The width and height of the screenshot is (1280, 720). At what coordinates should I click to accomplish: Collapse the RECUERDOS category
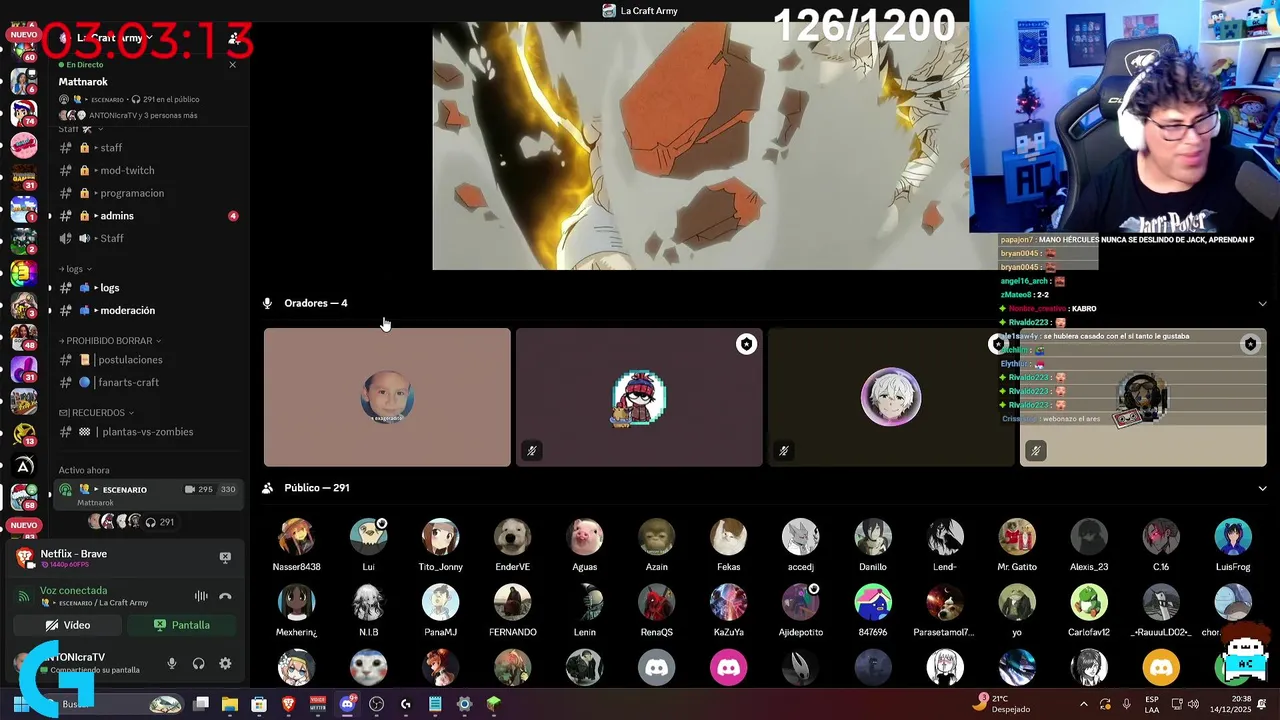click(96, 412)
